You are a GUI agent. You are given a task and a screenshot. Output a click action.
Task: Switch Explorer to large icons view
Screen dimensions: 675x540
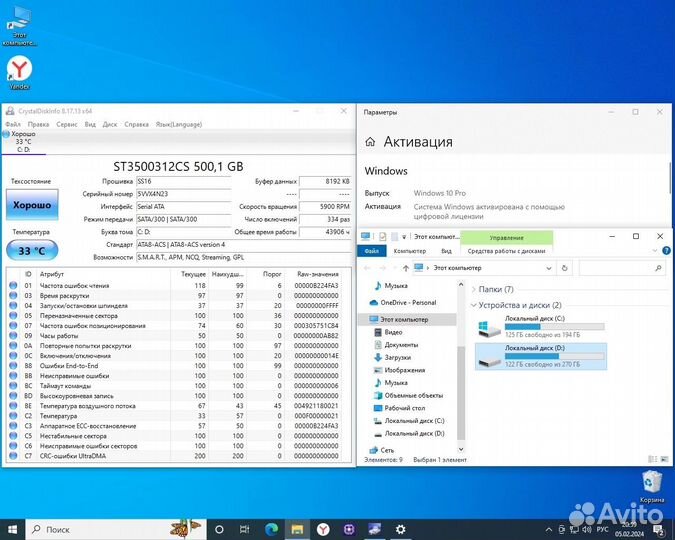coord(665,459)
